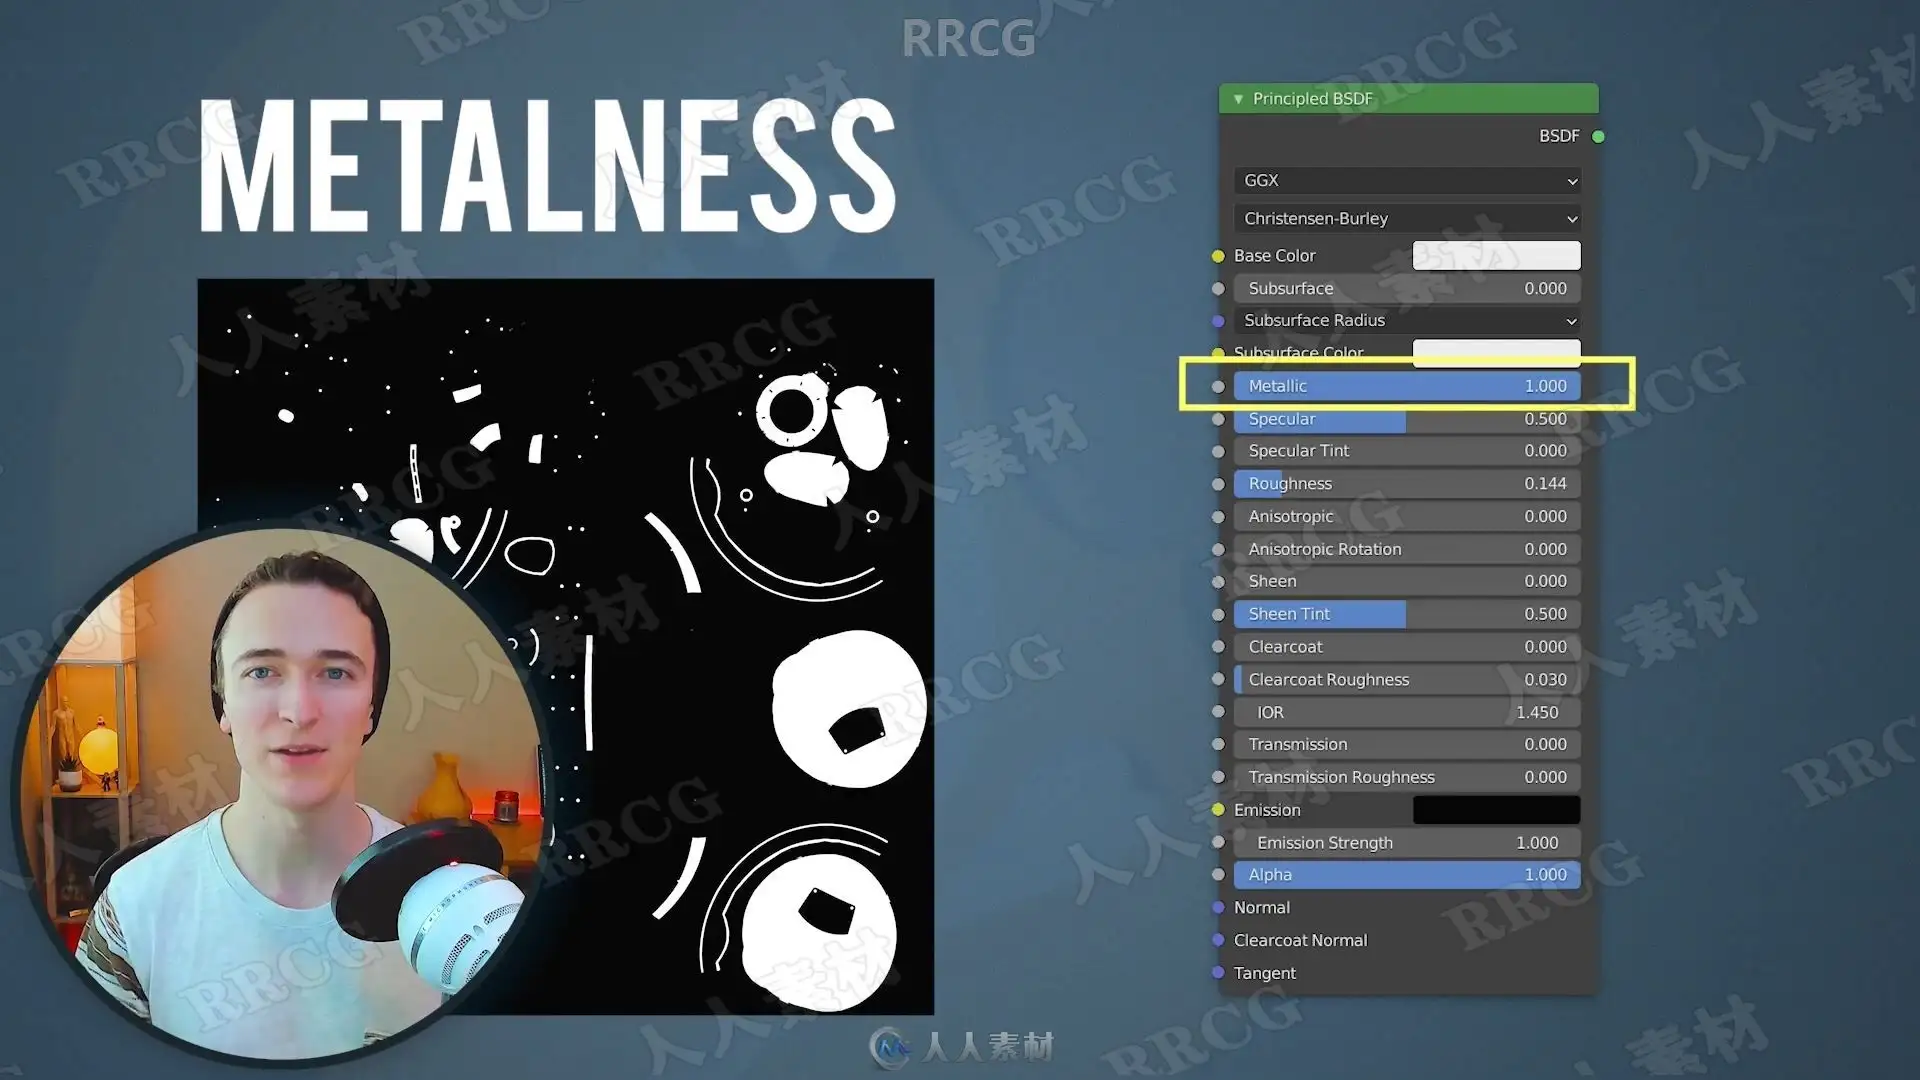Click the Base Color white swatch
Image resolution: width=1920 pixels, height=1080 pixels.
pos(1496,255)
